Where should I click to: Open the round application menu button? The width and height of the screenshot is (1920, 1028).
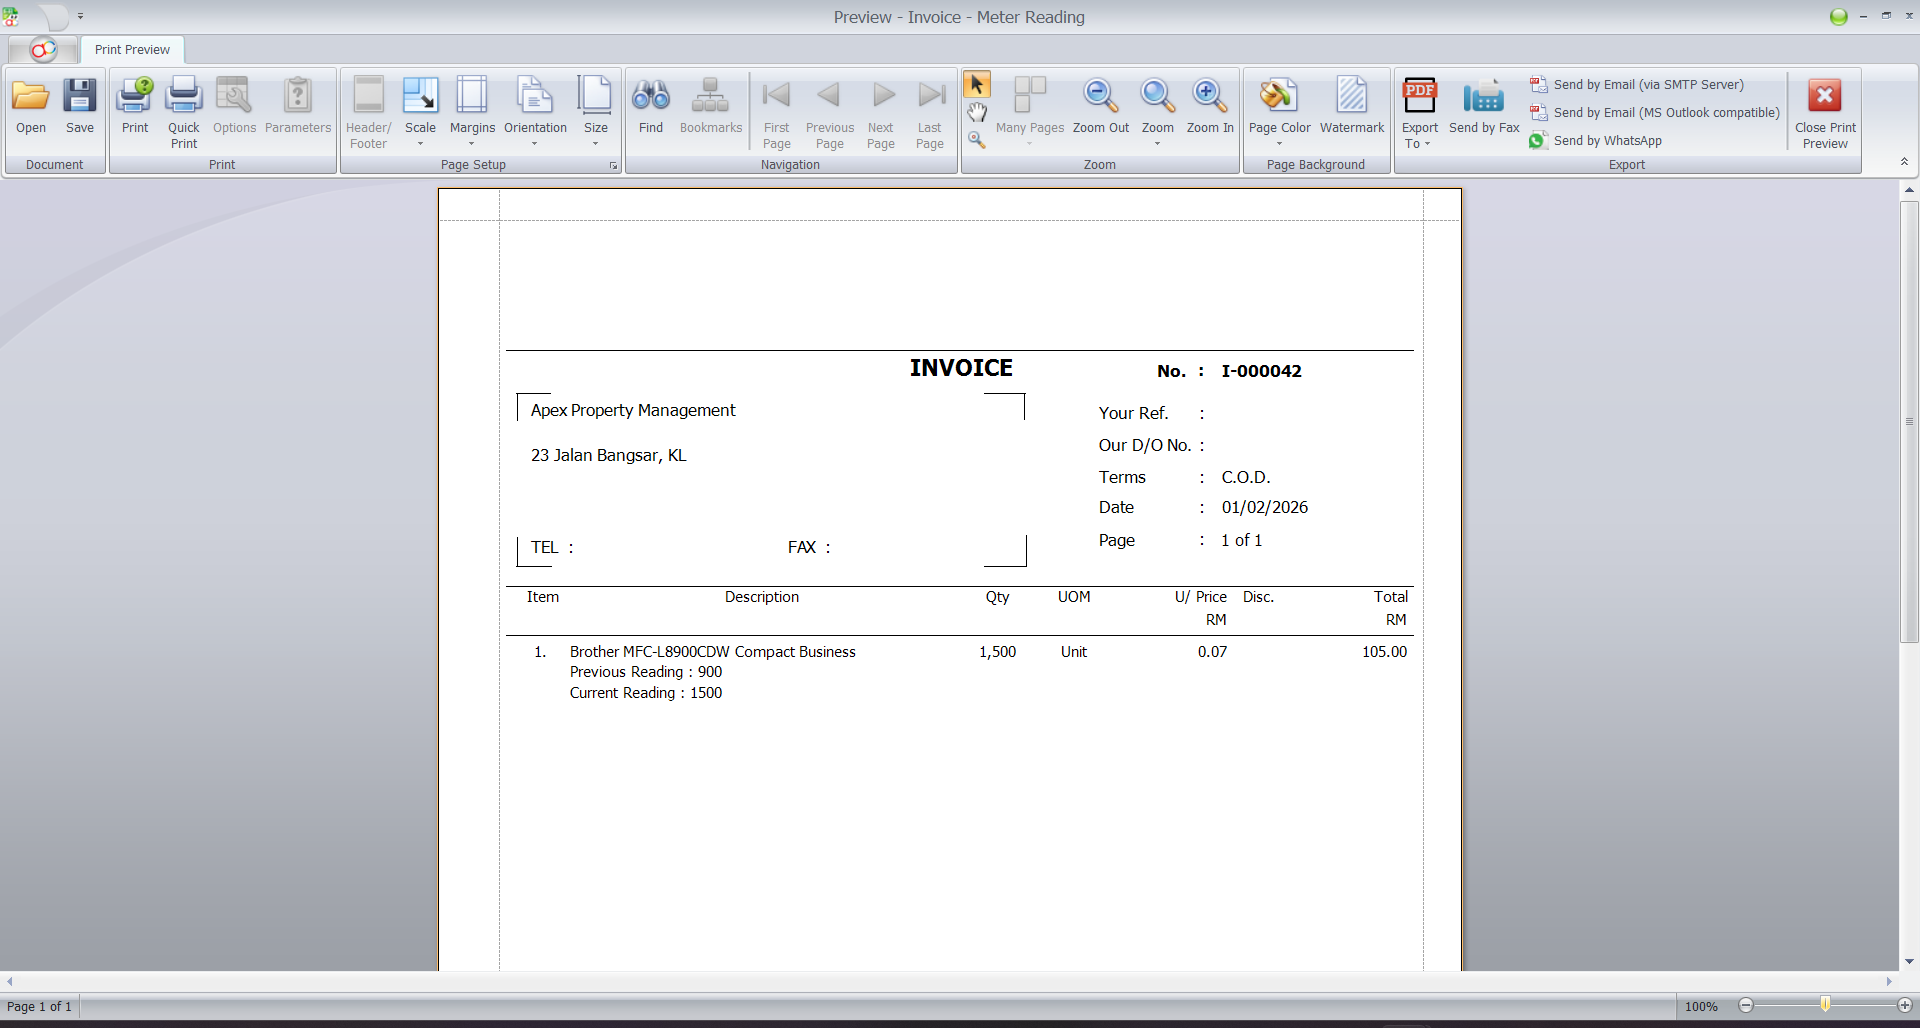click(x=42, y=50)
